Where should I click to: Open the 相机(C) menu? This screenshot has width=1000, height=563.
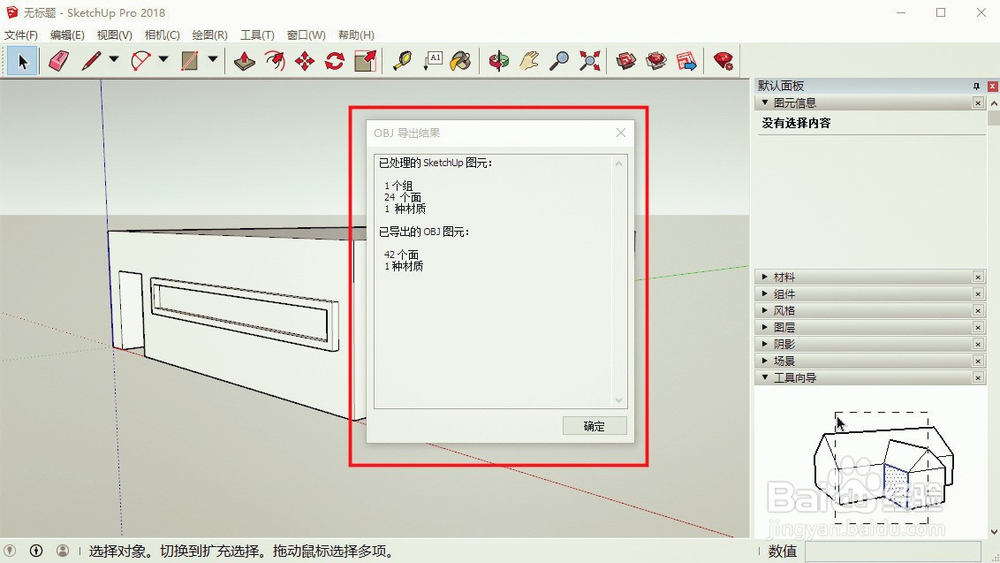(x=162, y=35)
